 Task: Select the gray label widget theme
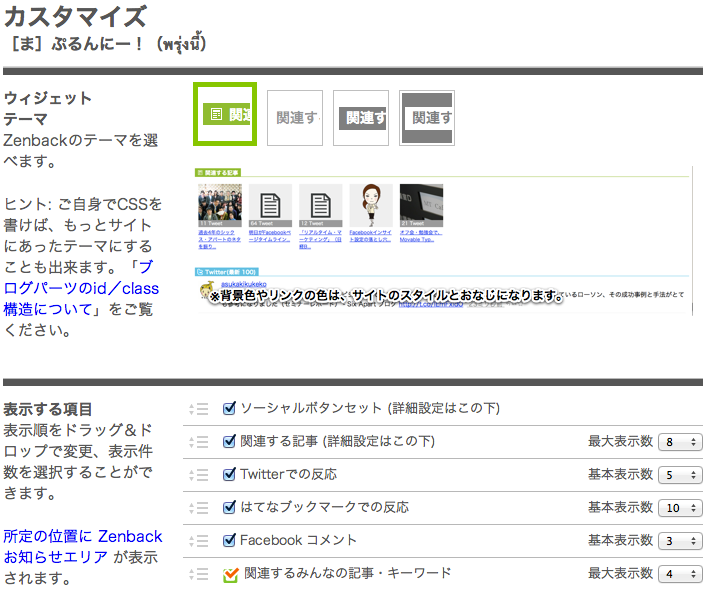pyautogui.click(x=361, y=118)
